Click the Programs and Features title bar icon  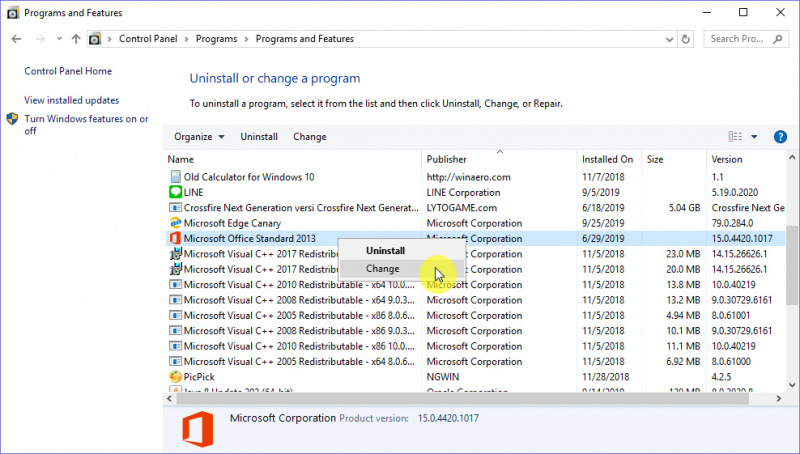coord(13,13)
